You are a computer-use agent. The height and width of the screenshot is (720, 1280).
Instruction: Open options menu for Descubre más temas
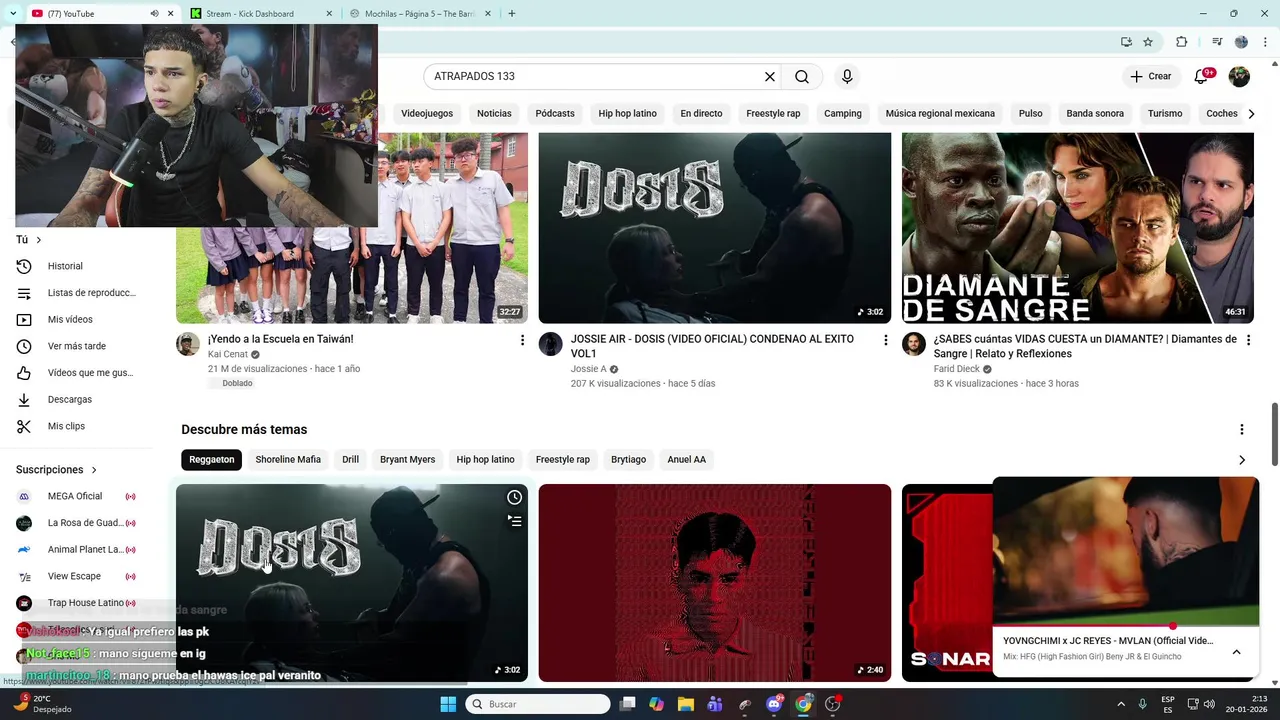coord(1242,430)
